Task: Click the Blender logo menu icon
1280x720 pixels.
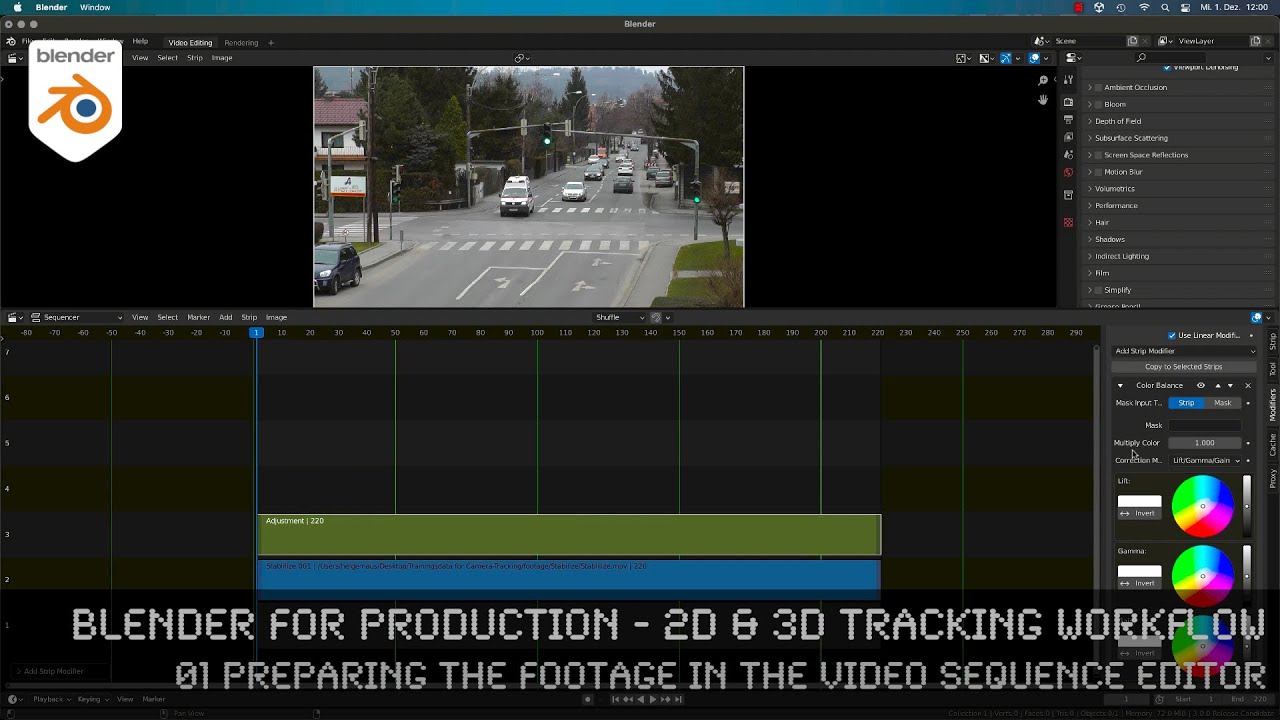Action: point(11,42)
